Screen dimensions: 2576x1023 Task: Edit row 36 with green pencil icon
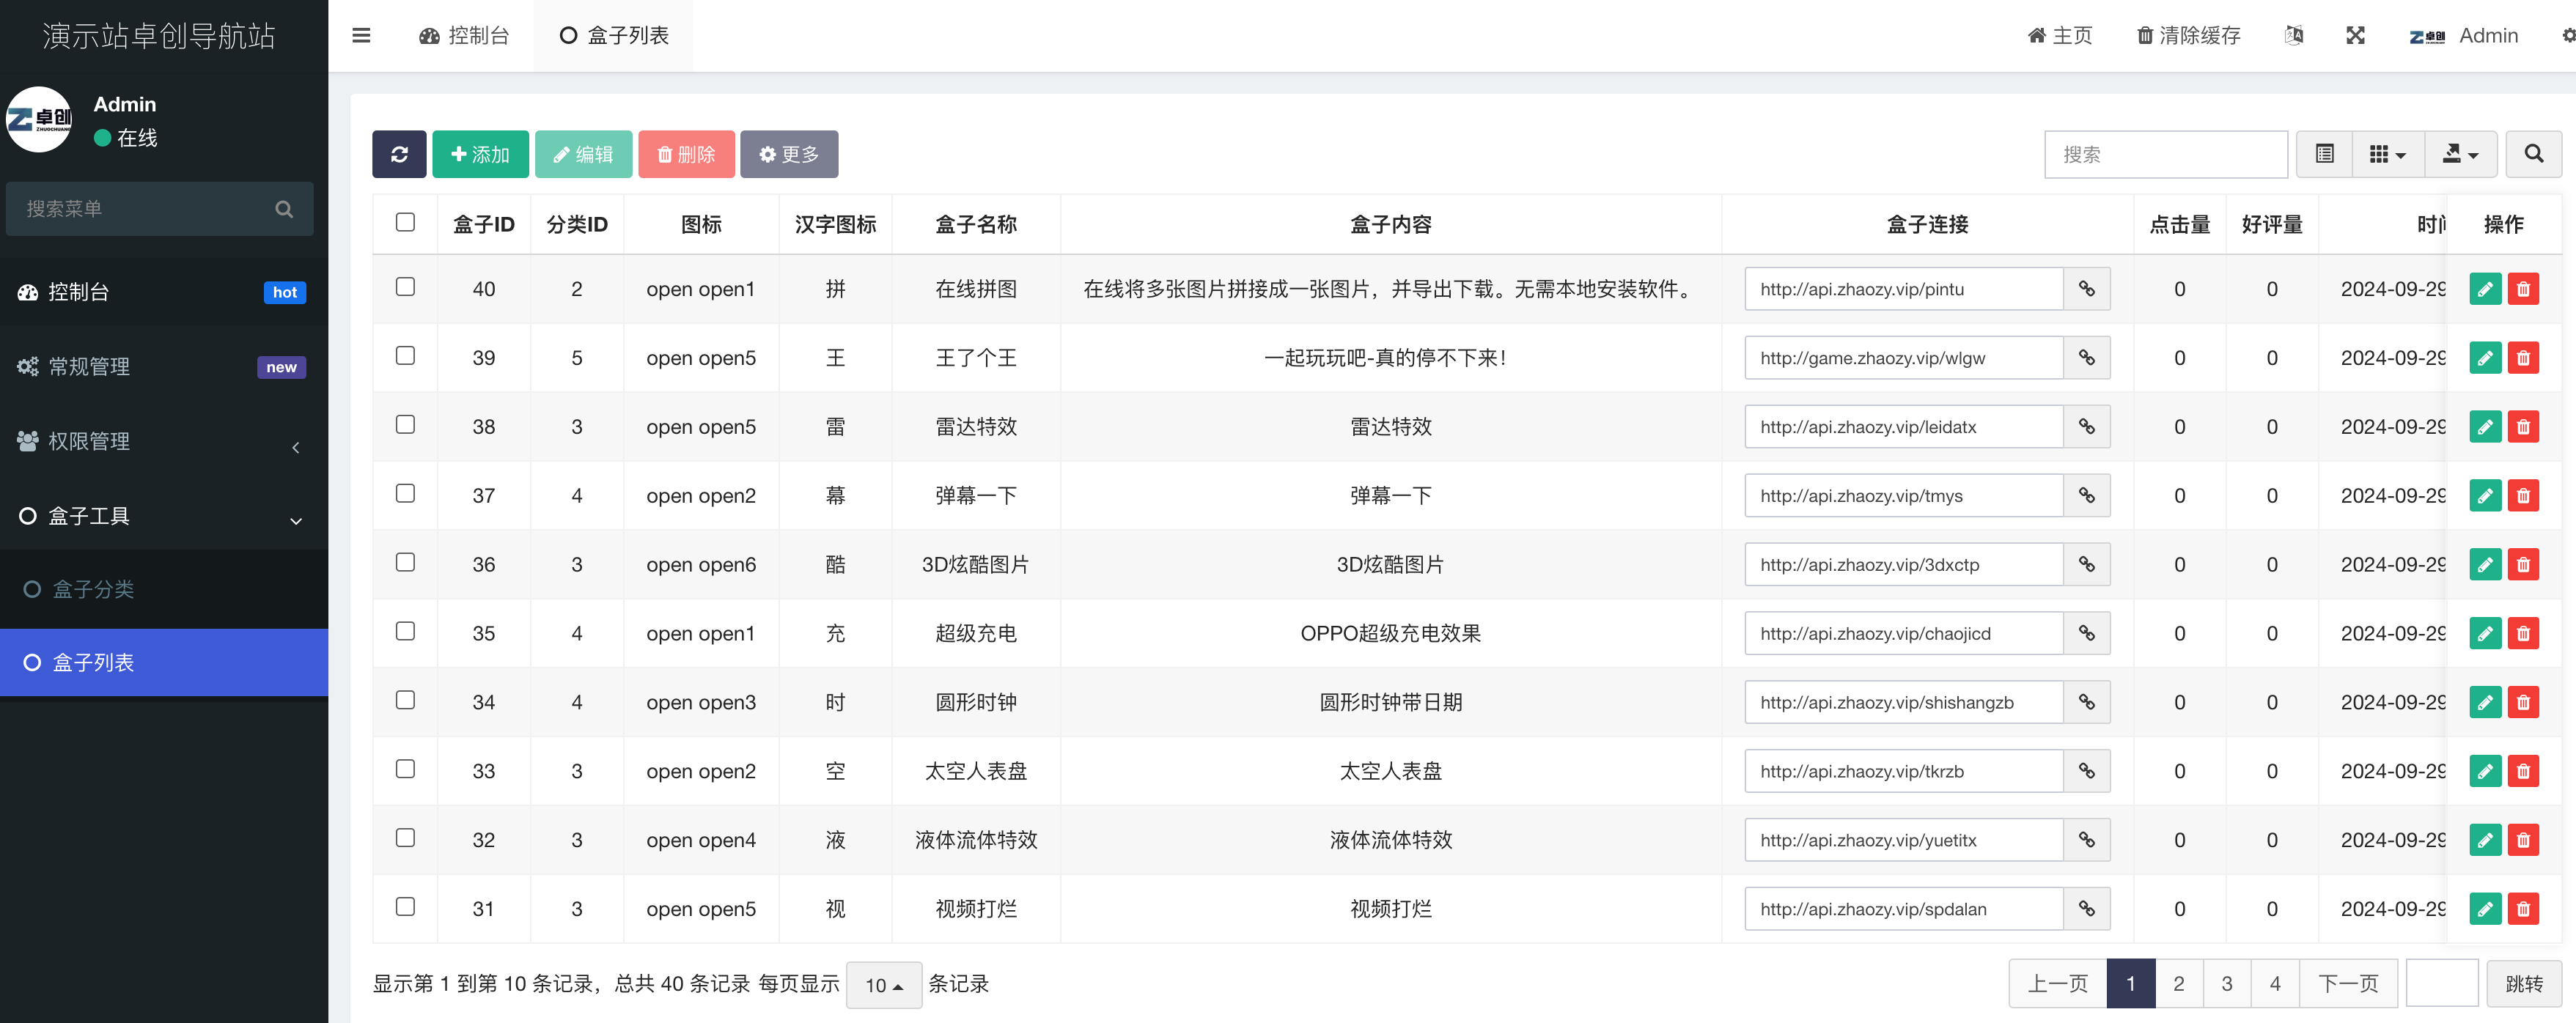(2485, 565)
